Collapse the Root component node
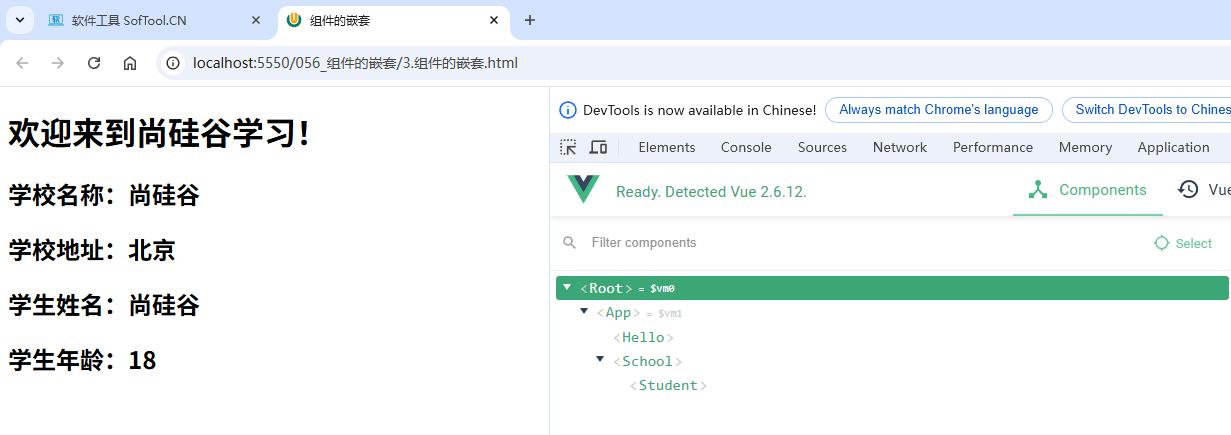Screen dimensions: 1231x435 click(x=567, y=288)
